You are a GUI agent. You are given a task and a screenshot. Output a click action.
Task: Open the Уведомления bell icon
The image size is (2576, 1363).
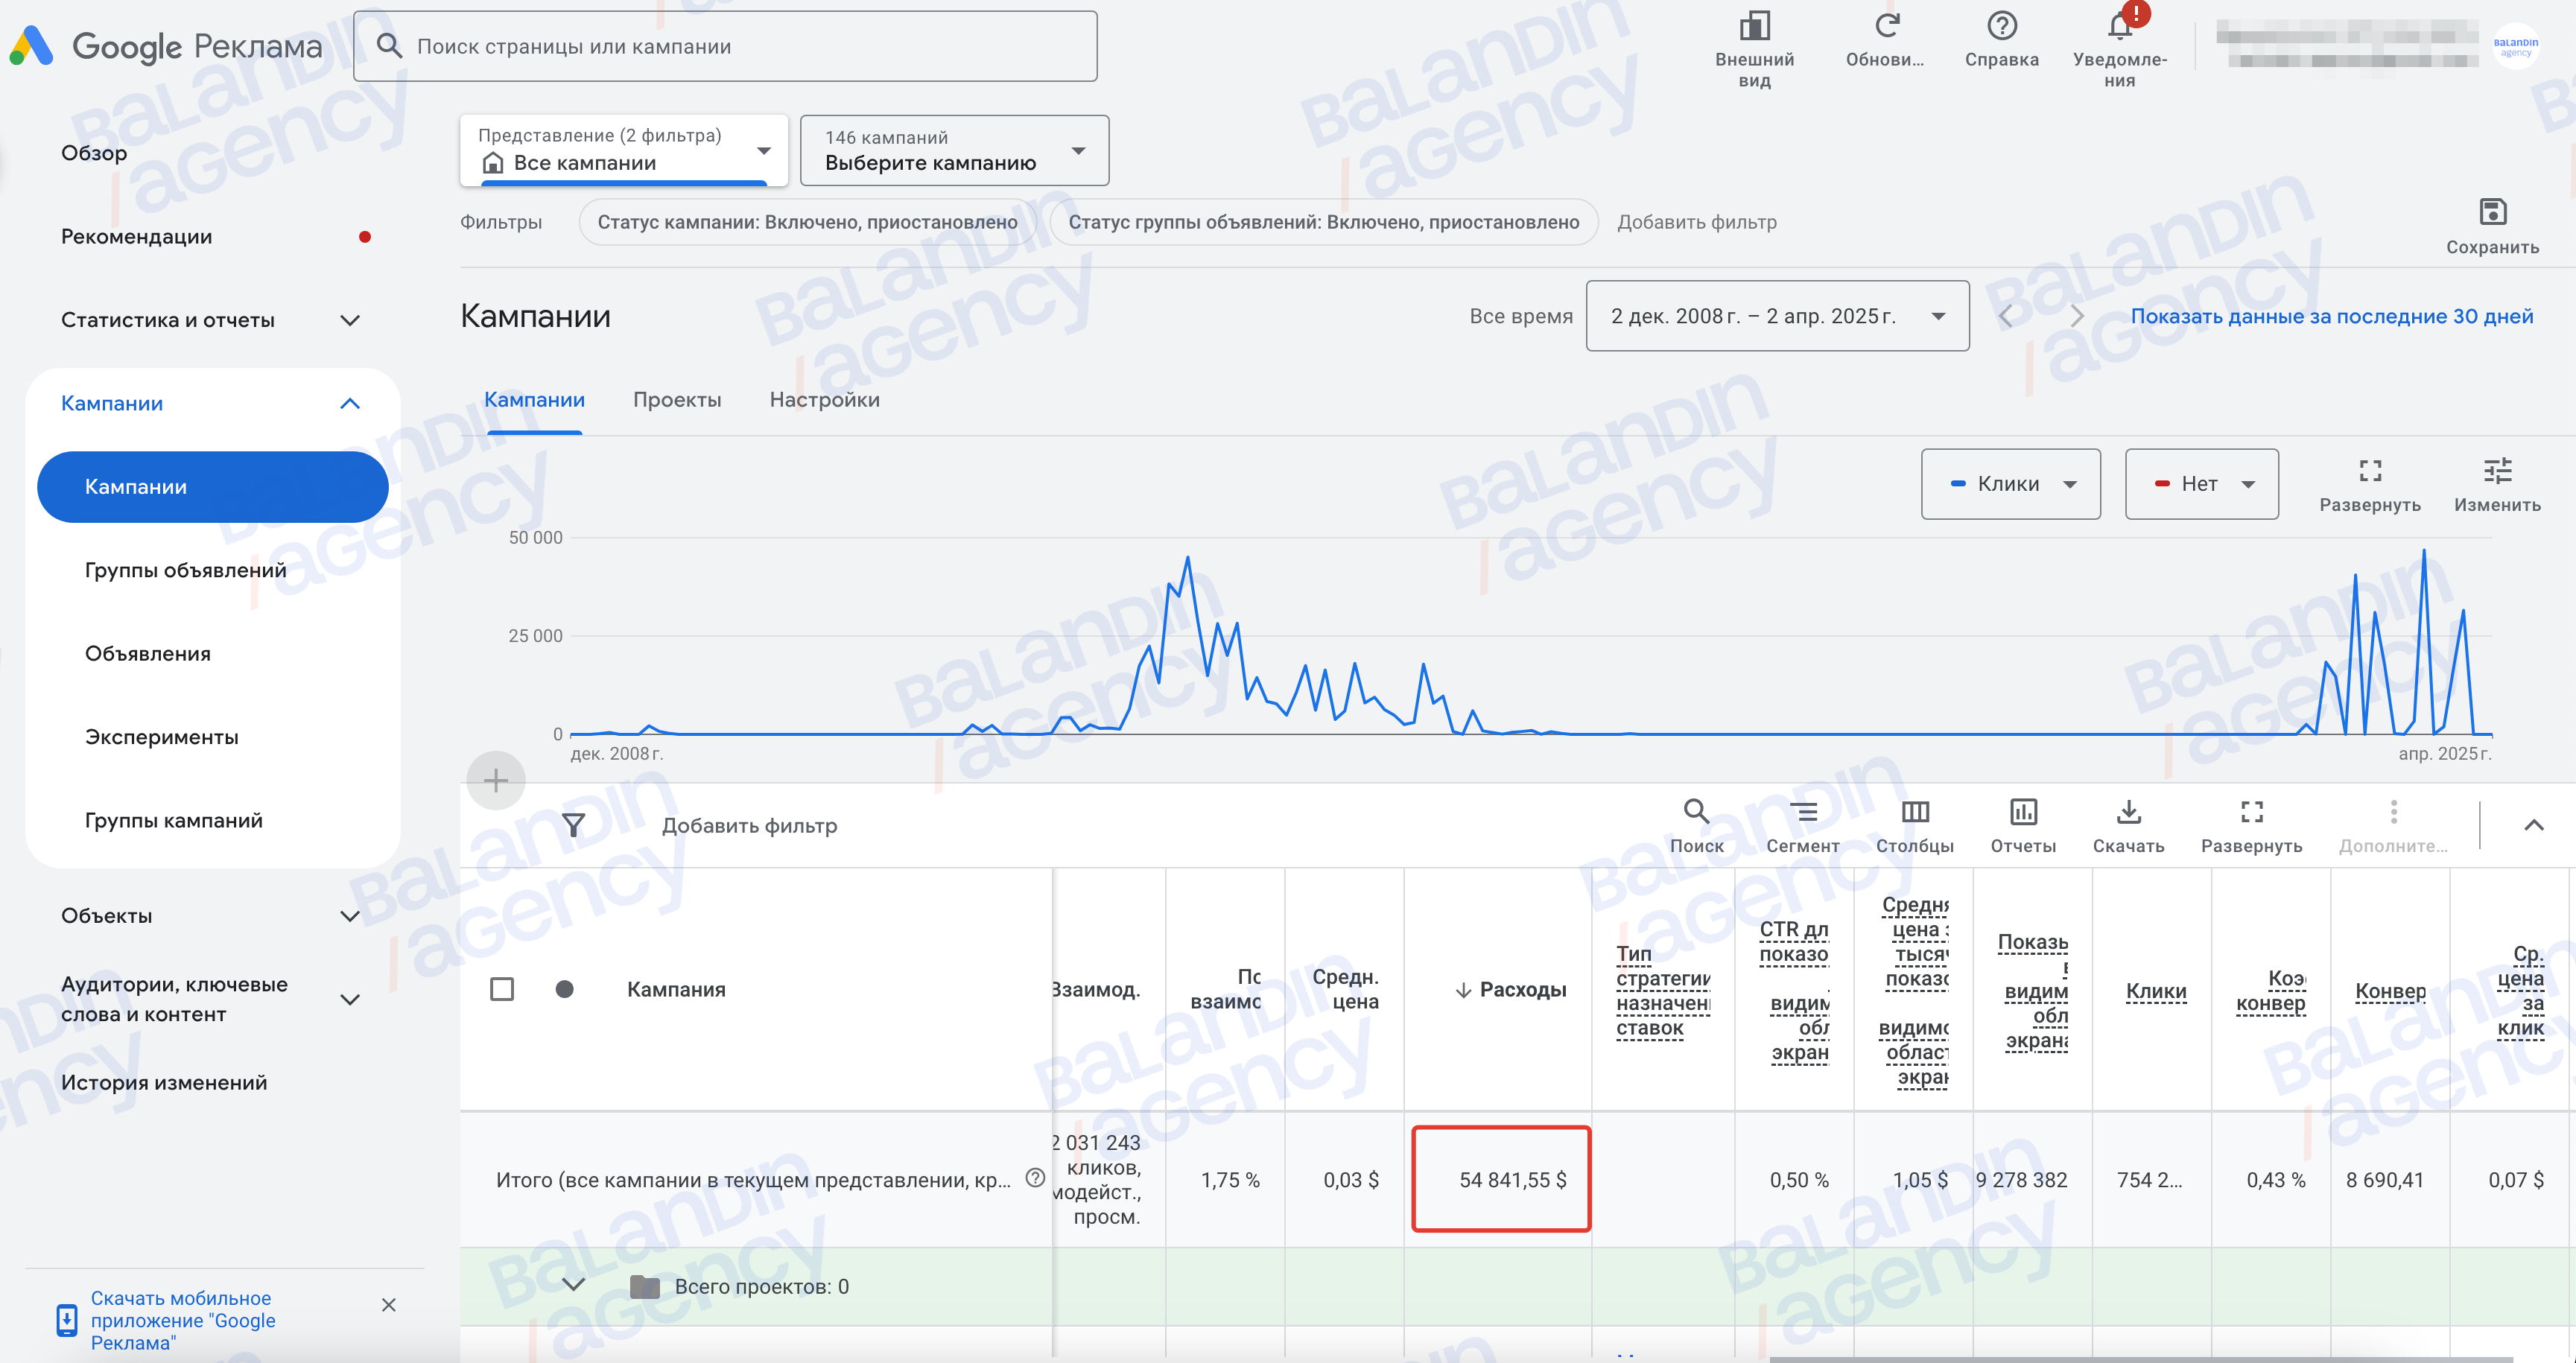pos(2119,26)
